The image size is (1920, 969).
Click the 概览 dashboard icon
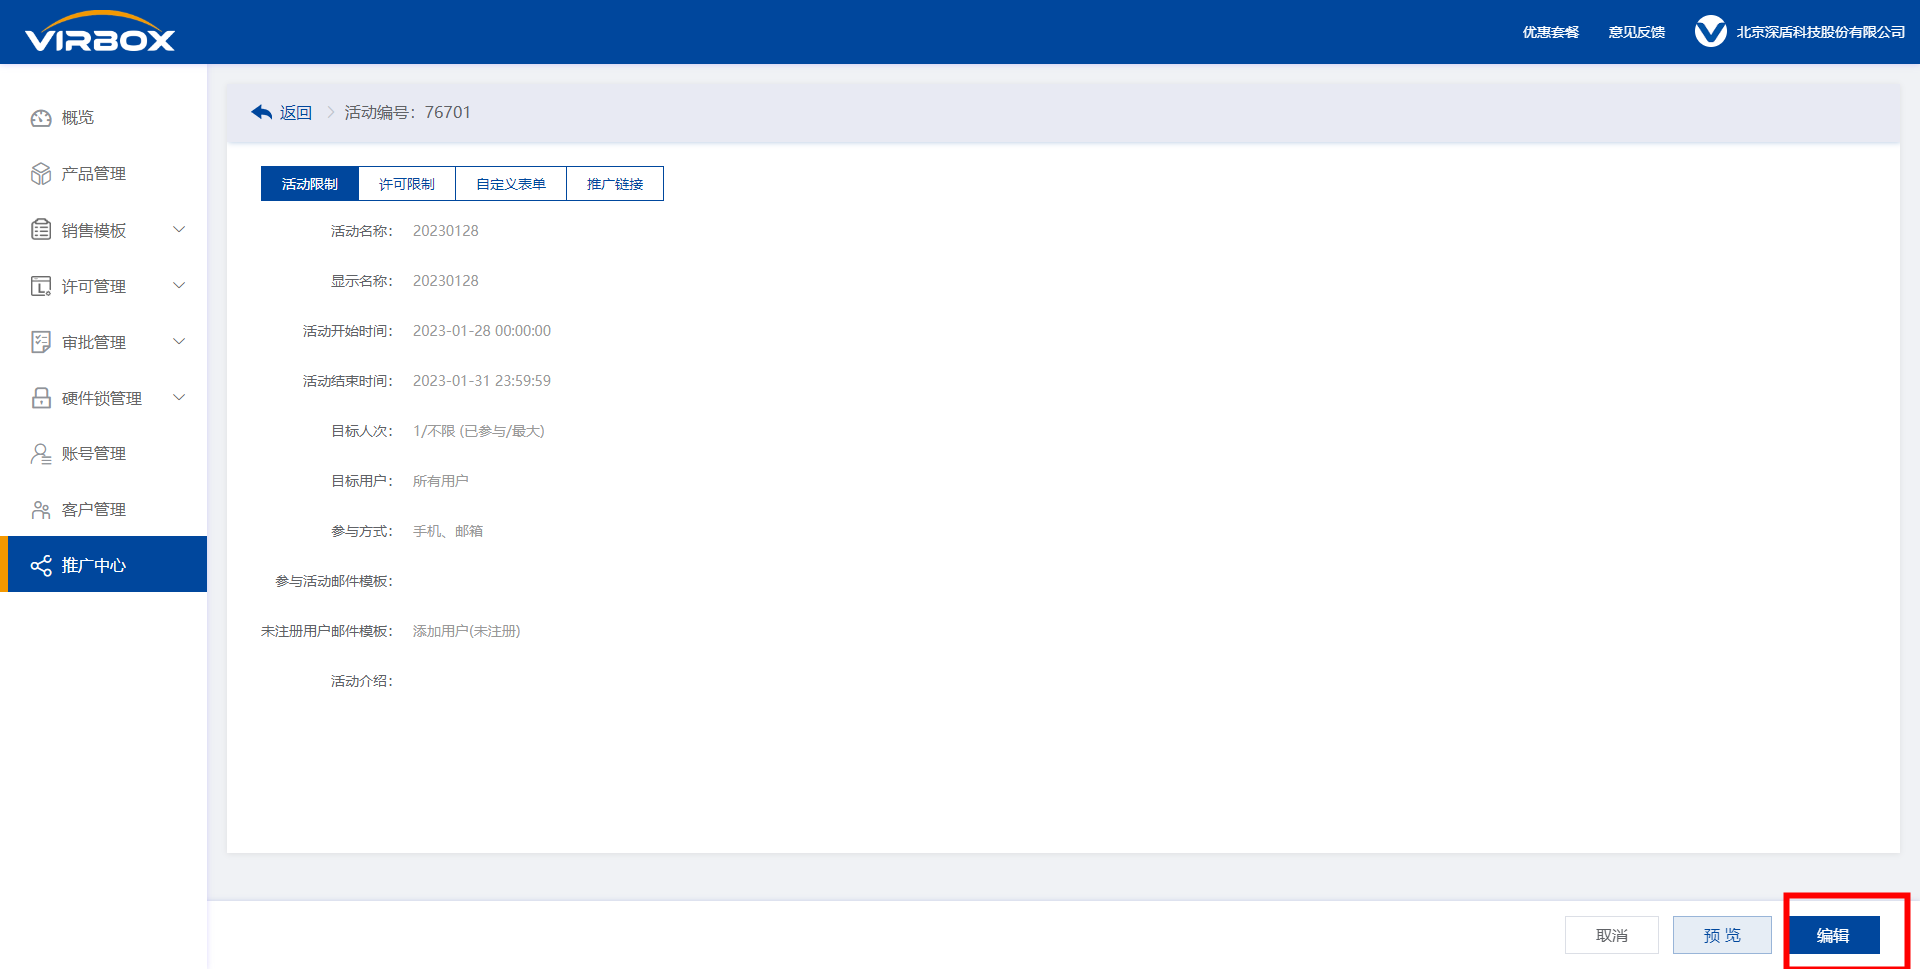pyautogui.click(x=41, y=118)
